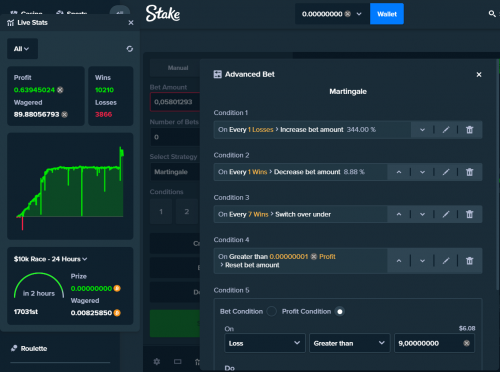Click the race Wagered value 0.00825850
Viewport: 500px width, 372px height.
pos(91,313)
